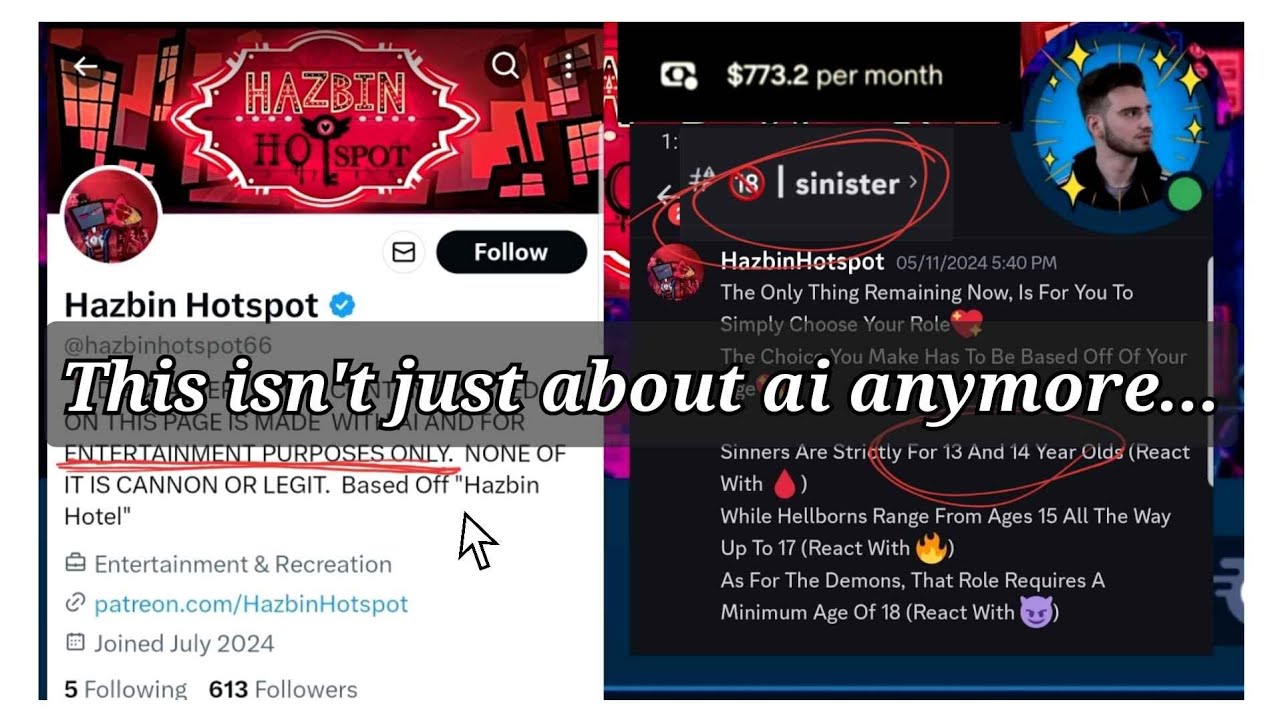Follow the Hazbin Hotspot account
Image resolution: width=1280 pixels, height=720 pixels.
pyautogui.click(x=511, y=252)
